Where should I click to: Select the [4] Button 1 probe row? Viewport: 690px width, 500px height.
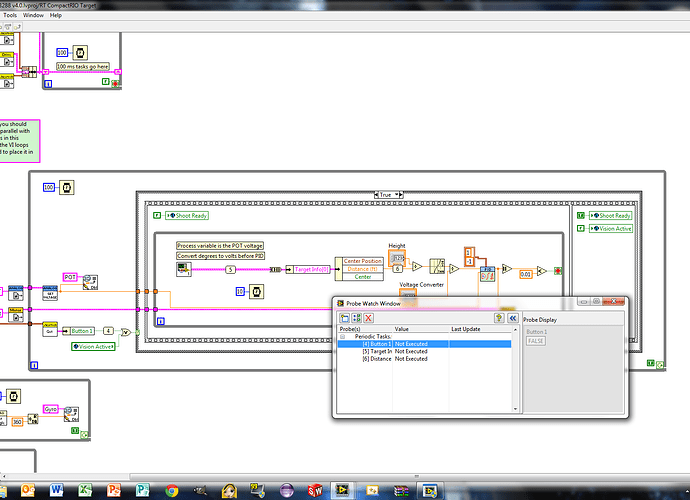[x=424, y=344]
